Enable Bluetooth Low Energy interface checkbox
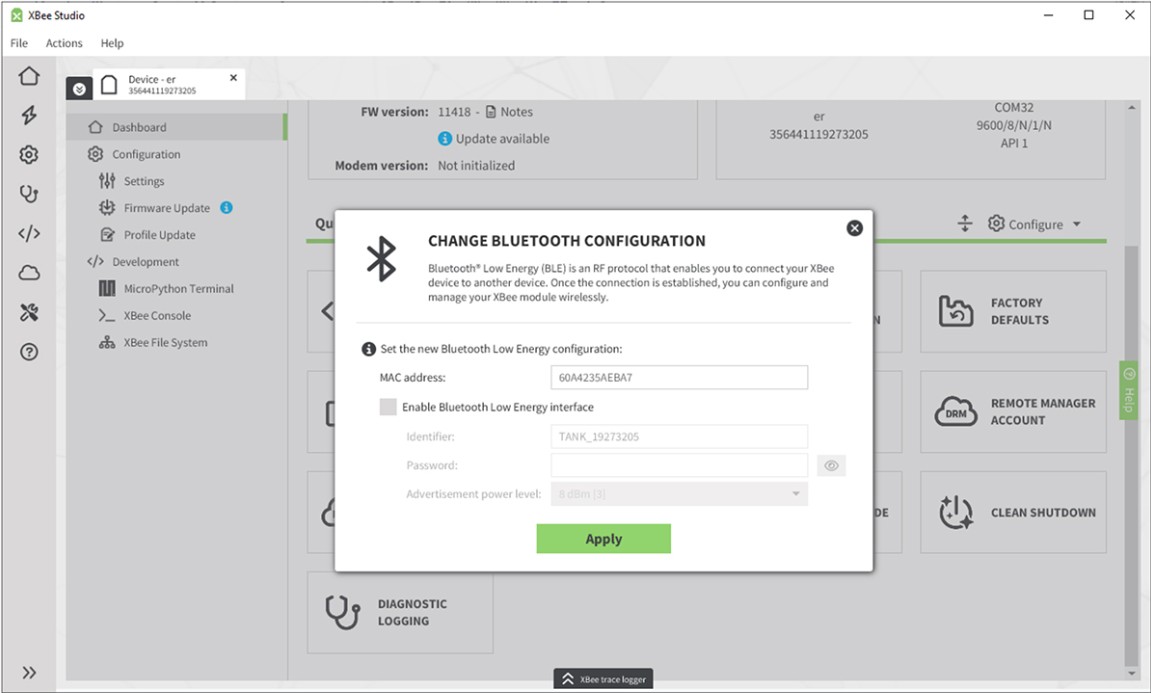The width and height of the screenshot is (1151, 693). pos(388,407)
